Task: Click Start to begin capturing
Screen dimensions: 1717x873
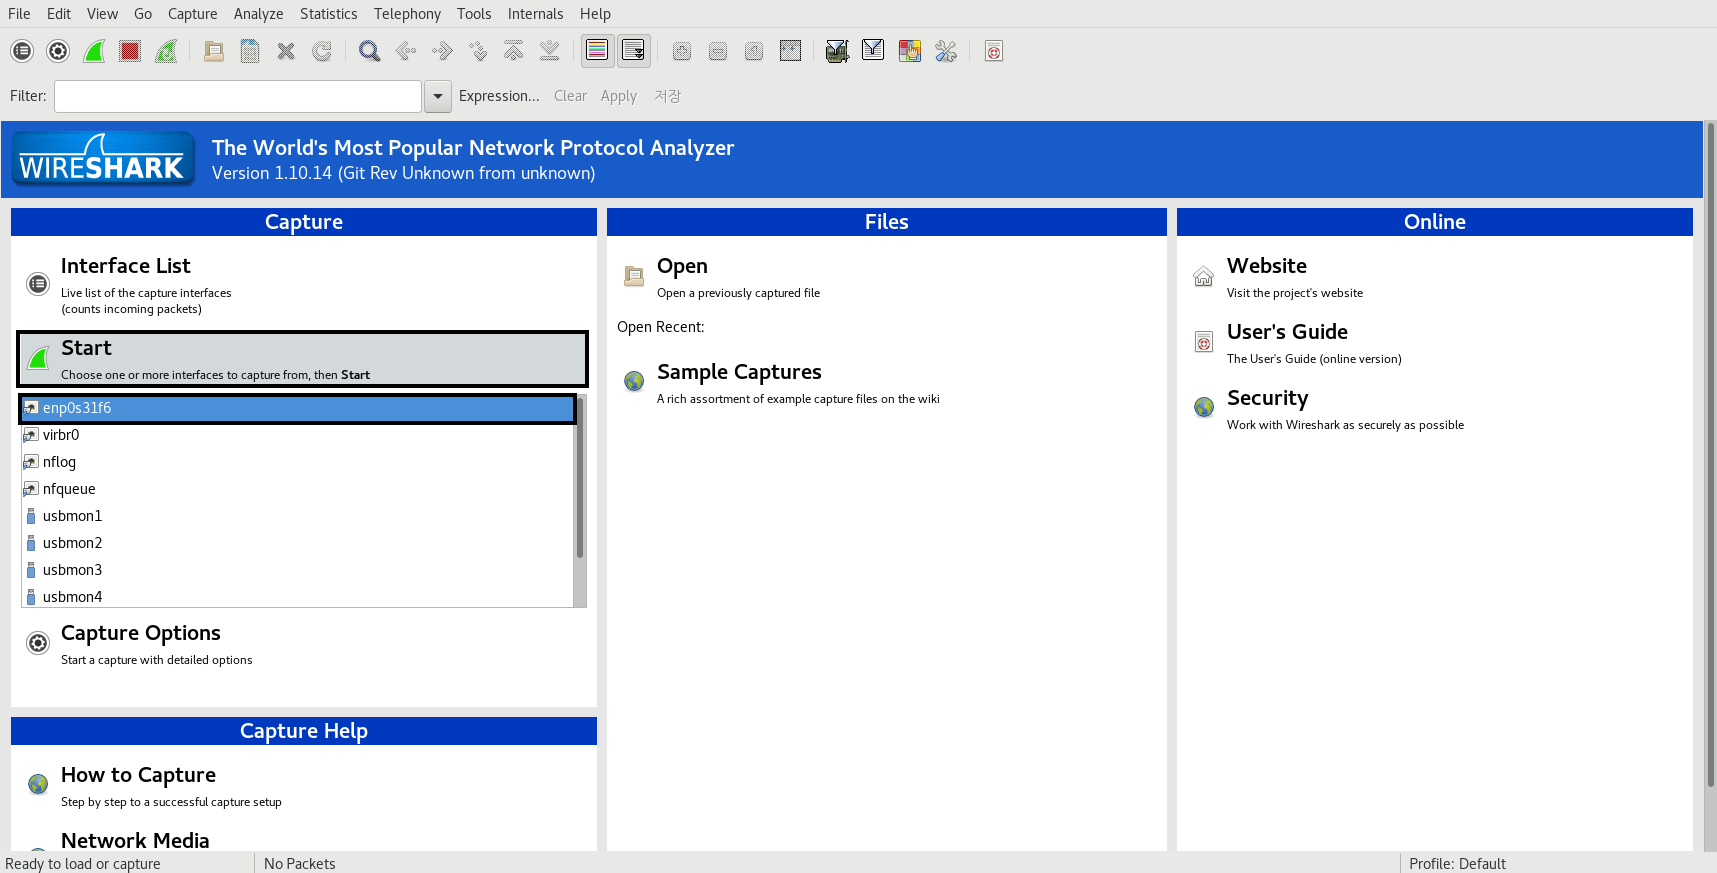Action: pyautogui.click(x=302, y=359)
